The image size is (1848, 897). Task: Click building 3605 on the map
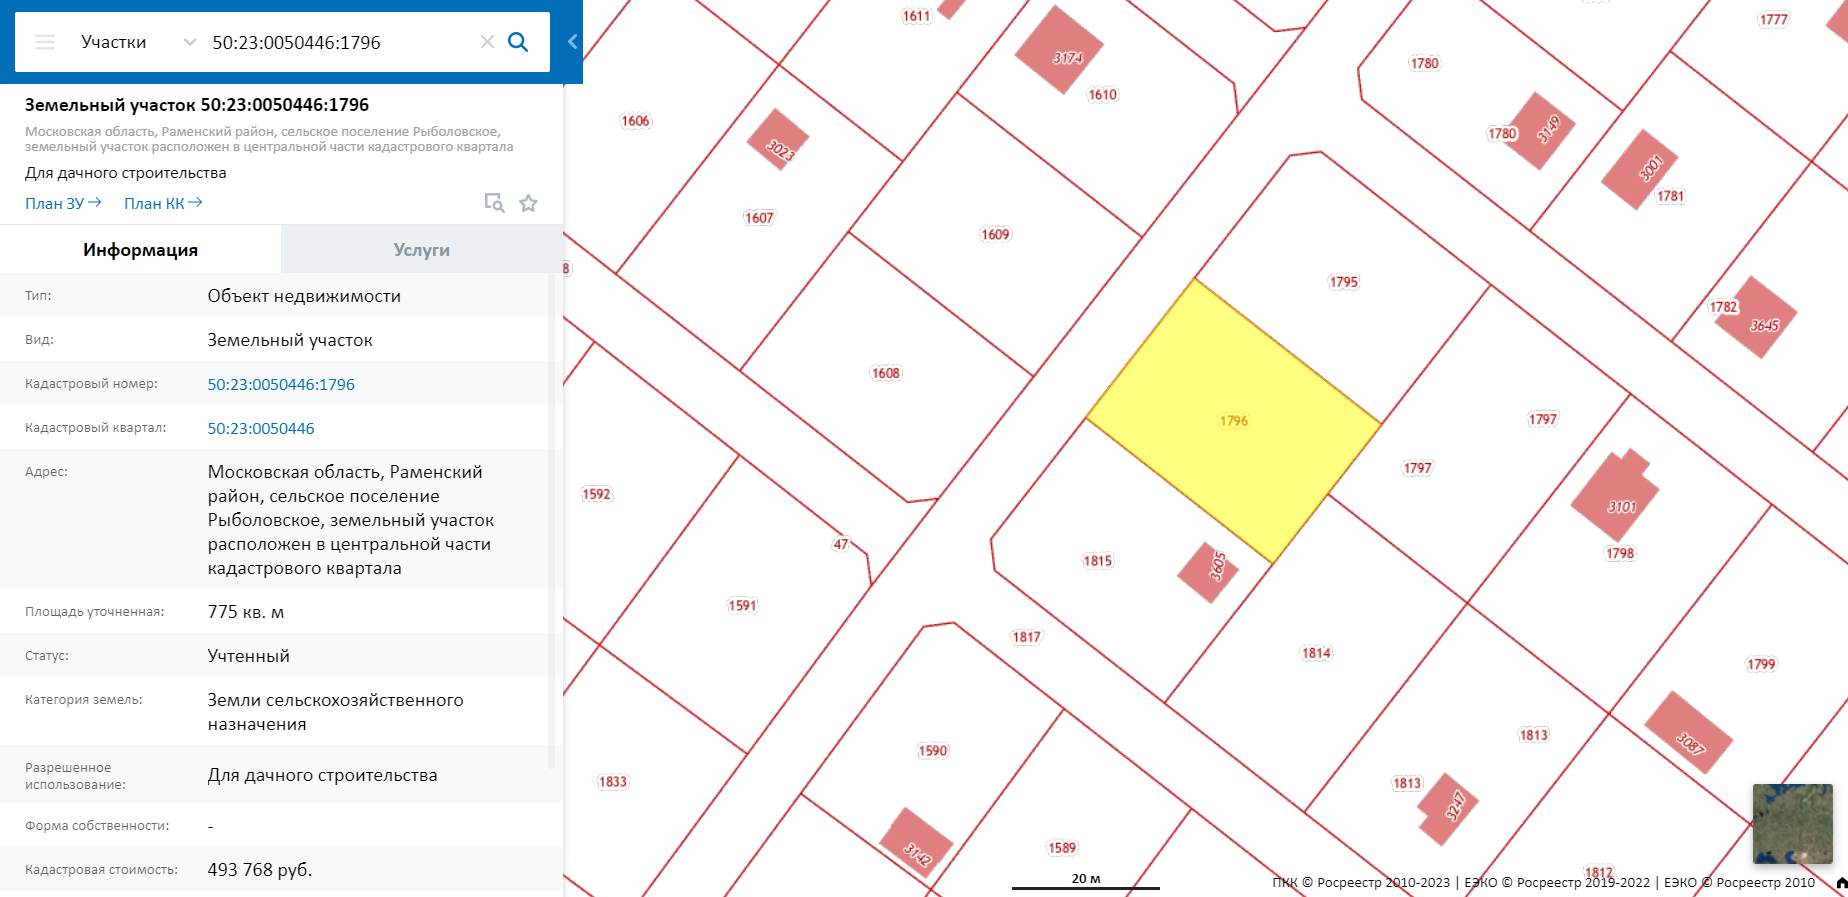coord(1209,572)
